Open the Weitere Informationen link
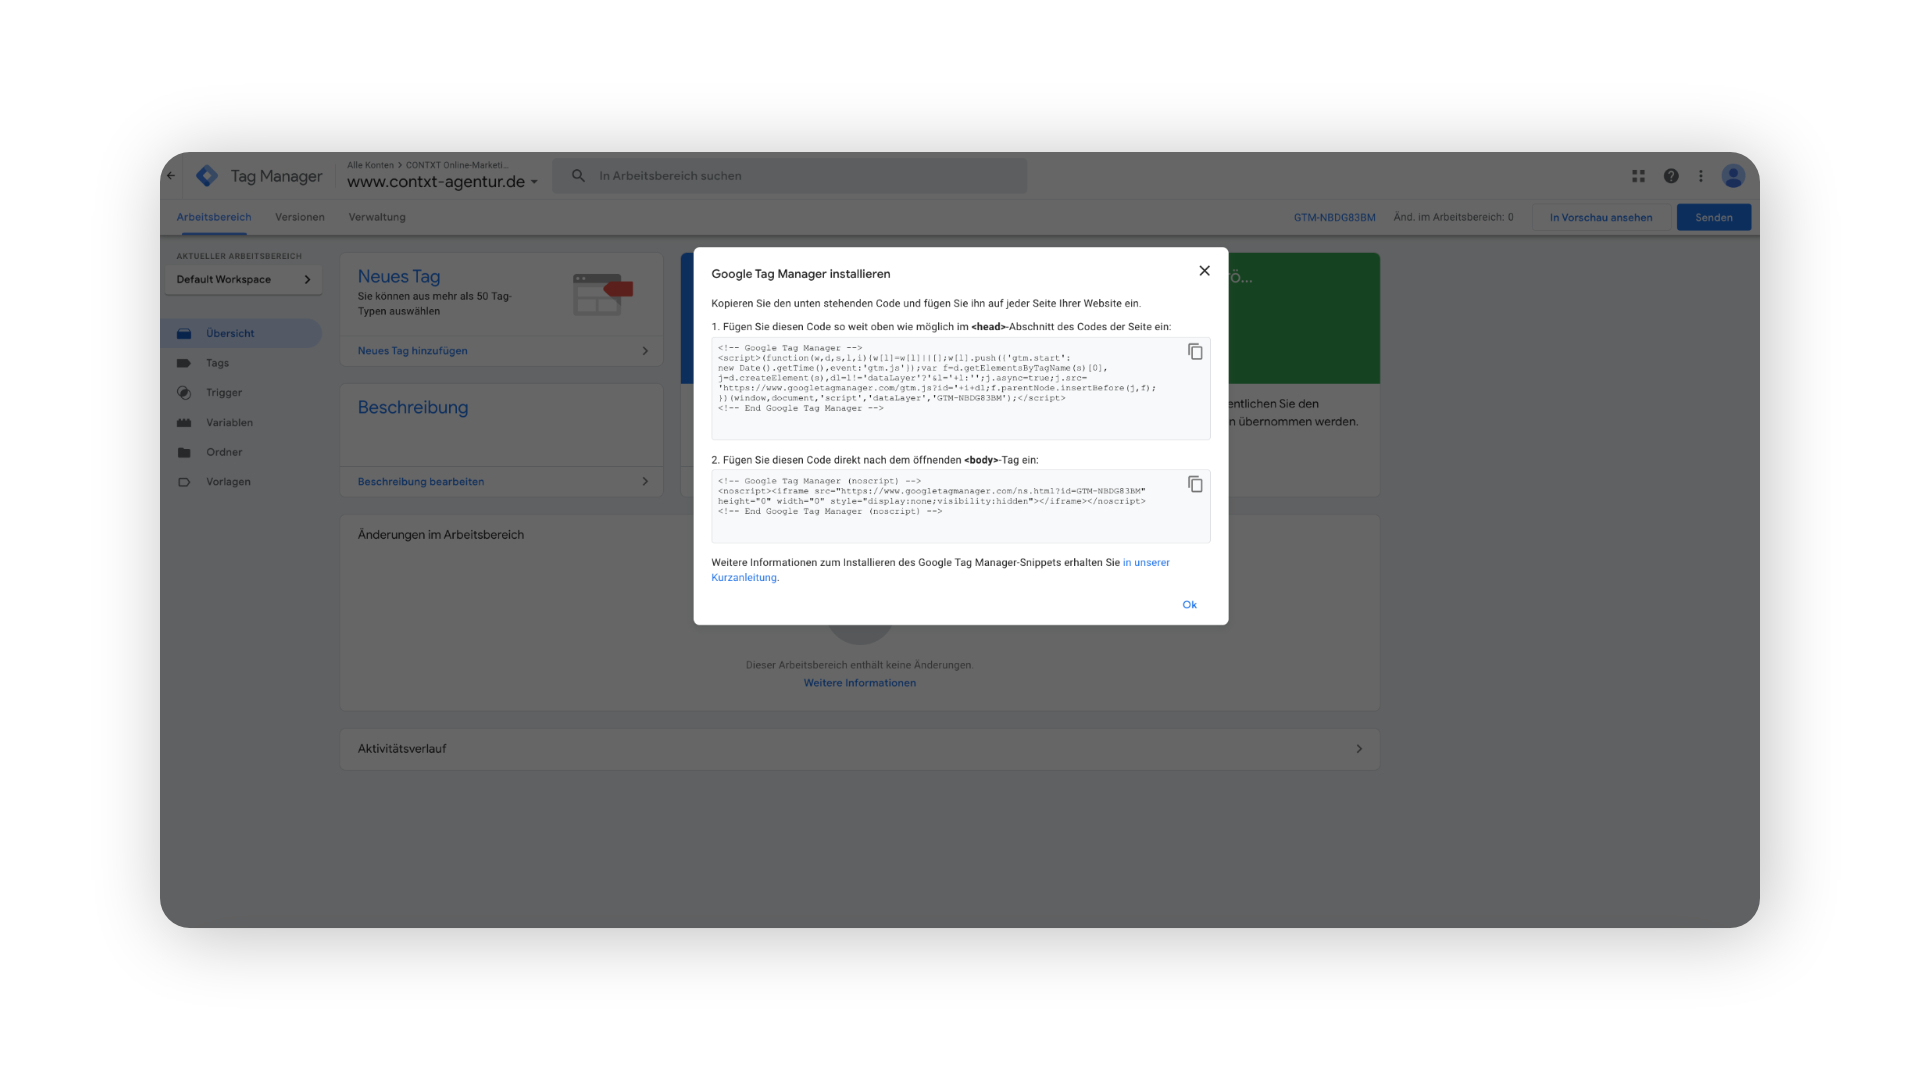The image size is (1920, 1080). pos(860,683)
